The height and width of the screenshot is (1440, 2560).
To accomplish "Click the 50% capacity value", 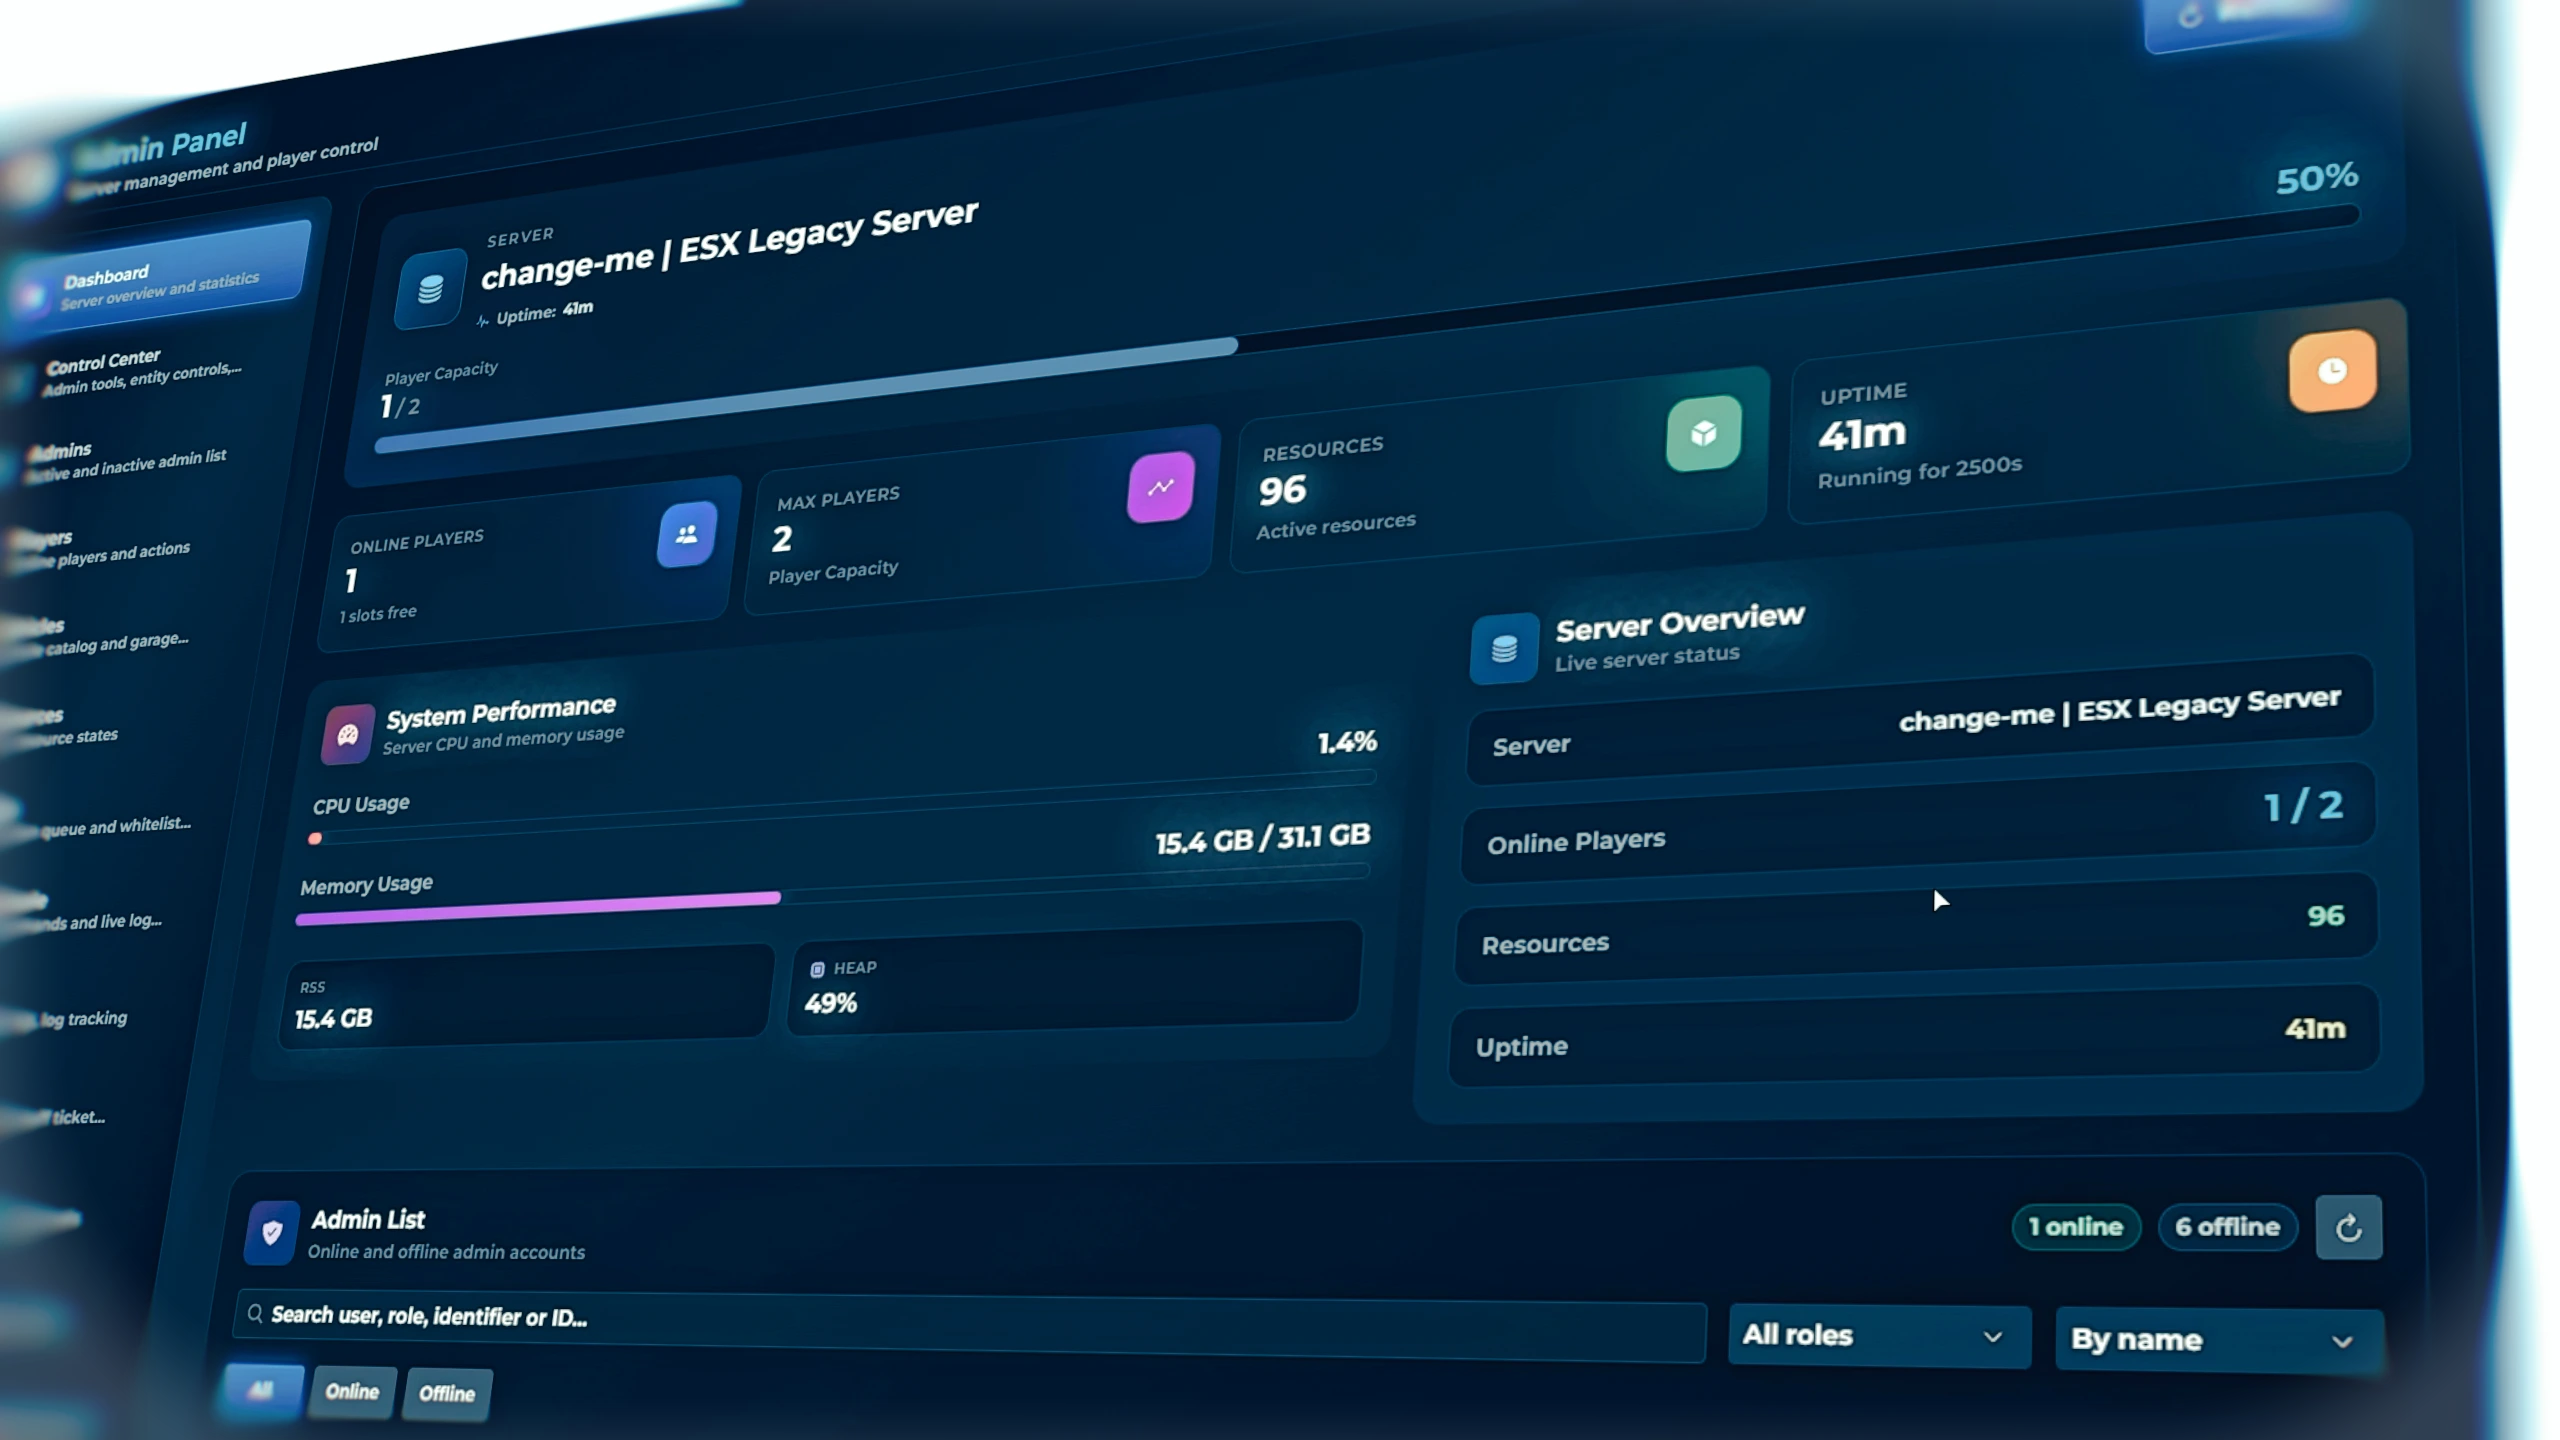I will click(x=2317, y=179).
